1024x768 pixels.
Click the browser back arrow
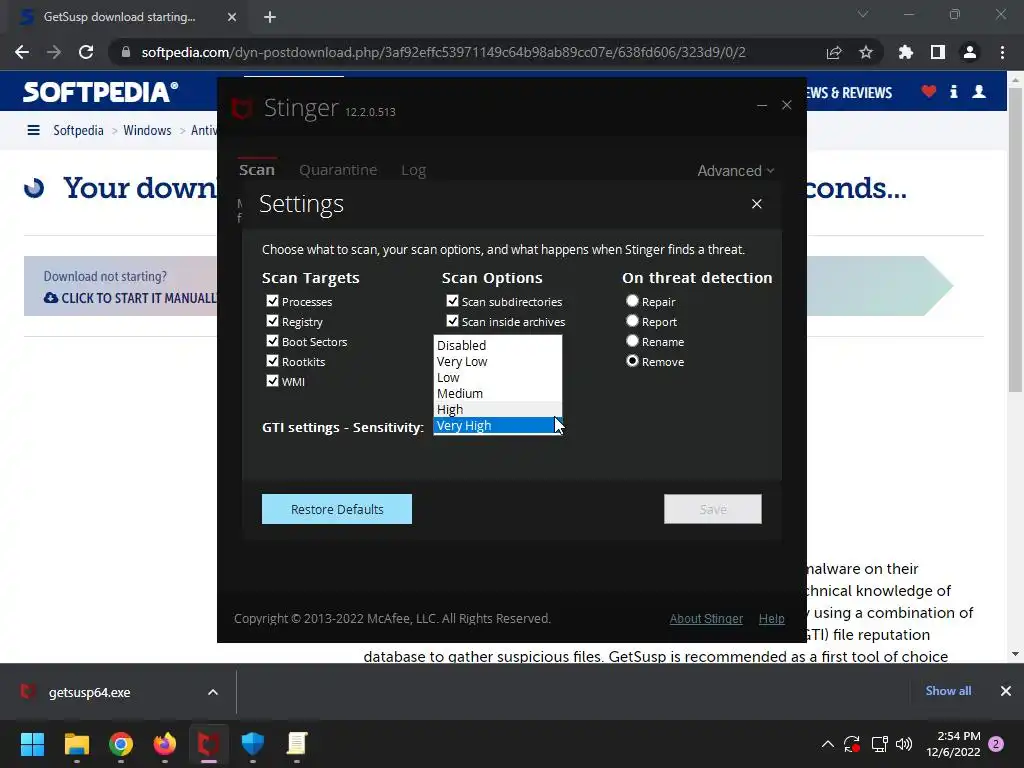pos(22,52)
